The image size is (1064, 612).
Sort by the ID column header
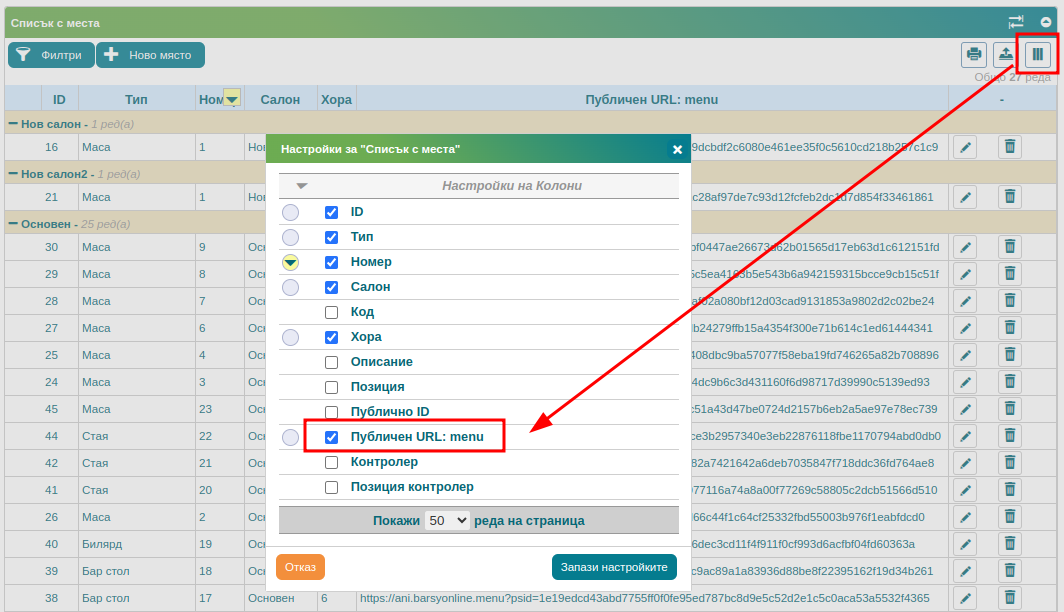point(60,100)
